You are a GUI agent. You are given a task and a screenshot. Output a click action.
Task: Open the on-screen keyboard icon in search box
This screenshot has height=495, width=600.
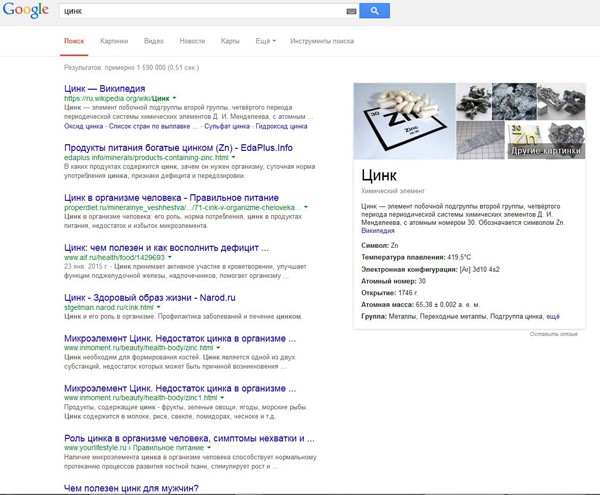(x=351, y=11)
